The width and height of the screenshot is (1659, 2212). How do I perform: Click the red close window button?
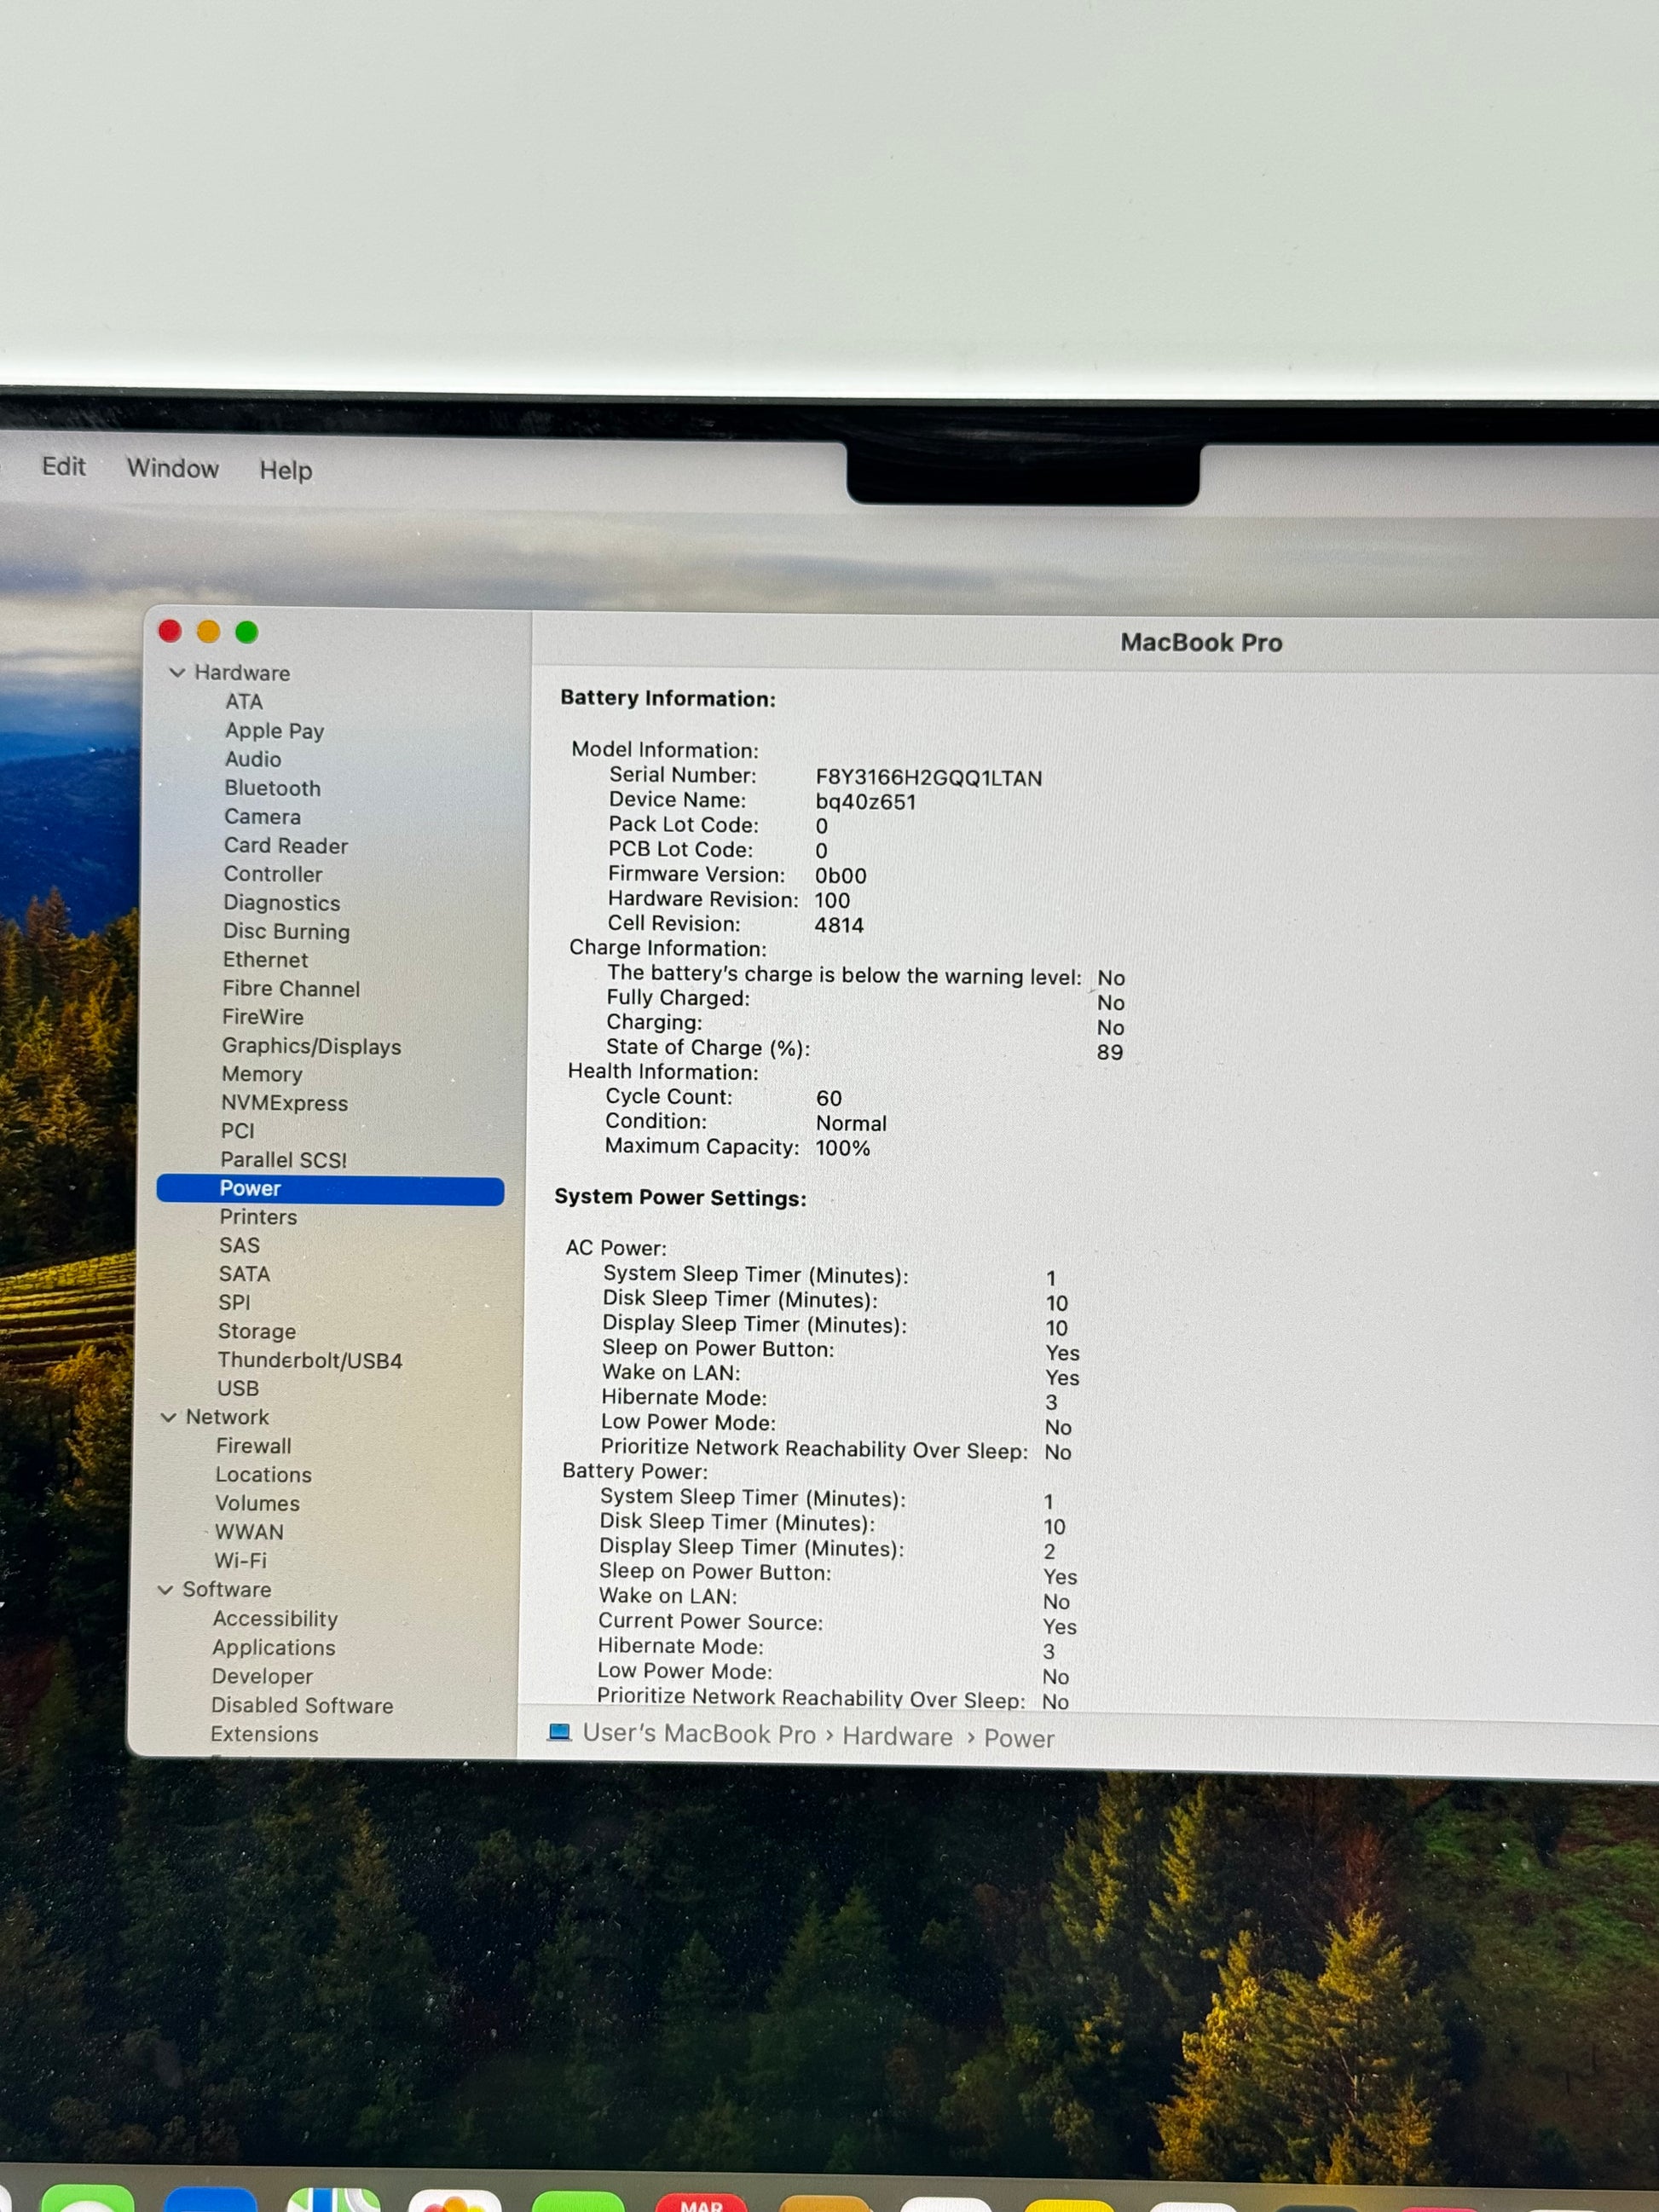(170, 631)
